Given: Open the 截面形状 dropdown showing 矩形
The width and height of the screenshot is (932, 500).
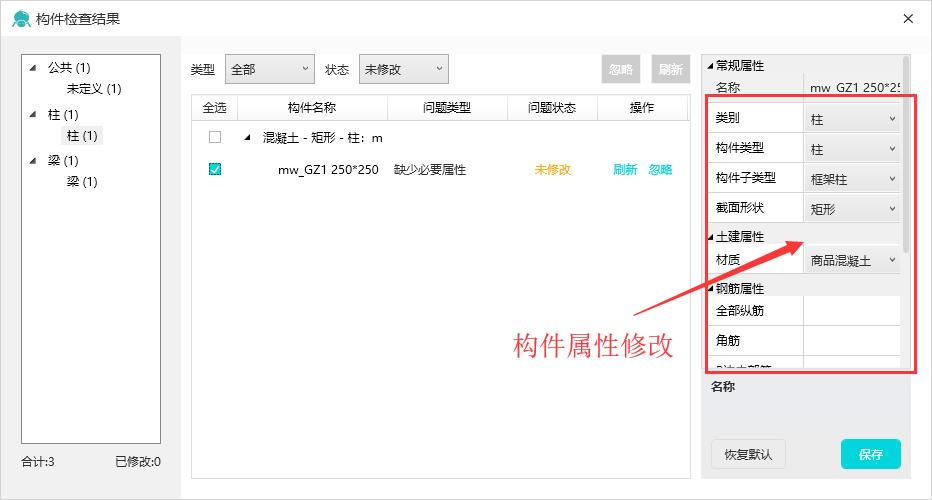Looking at the screenshot, I should [852, 209].
